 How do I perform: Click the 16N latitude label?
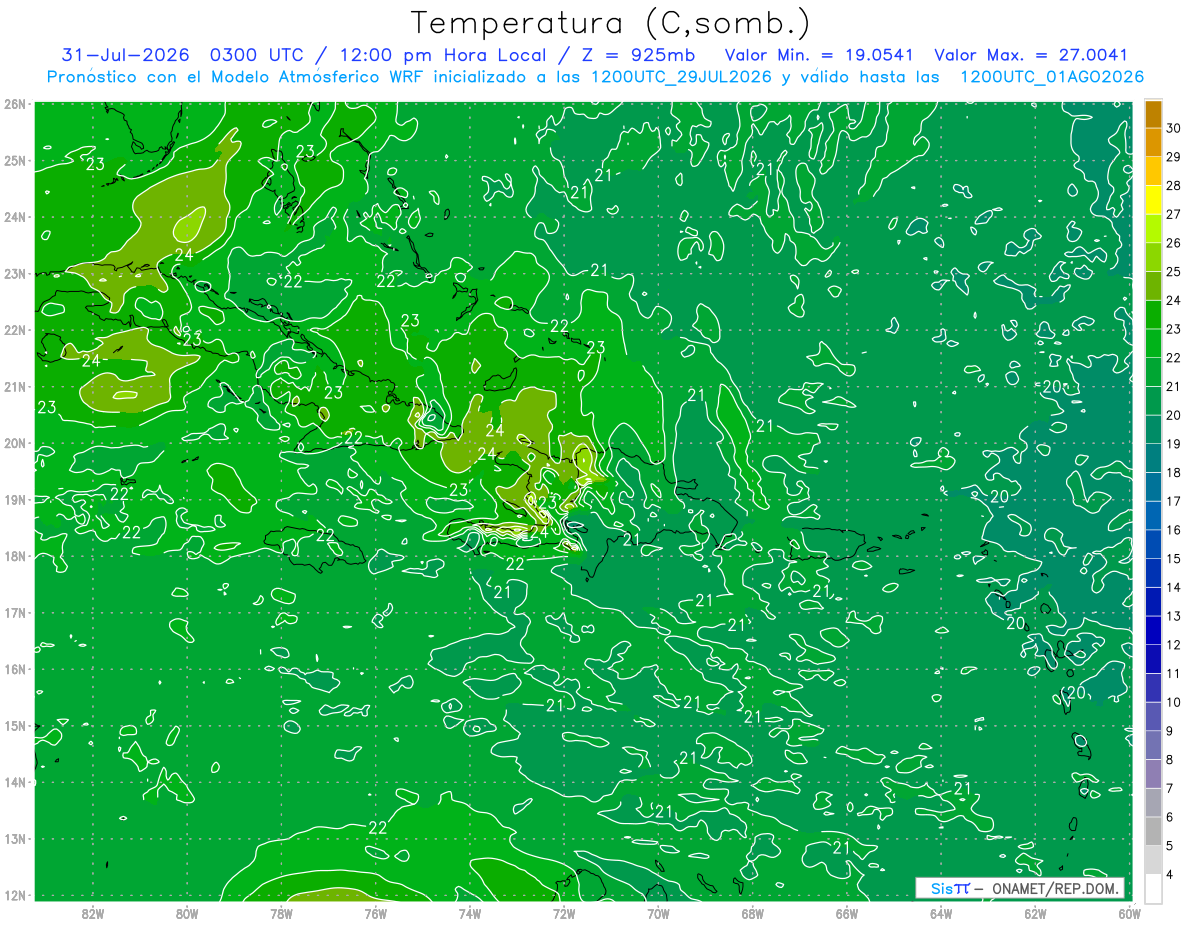tap(16, 669)
